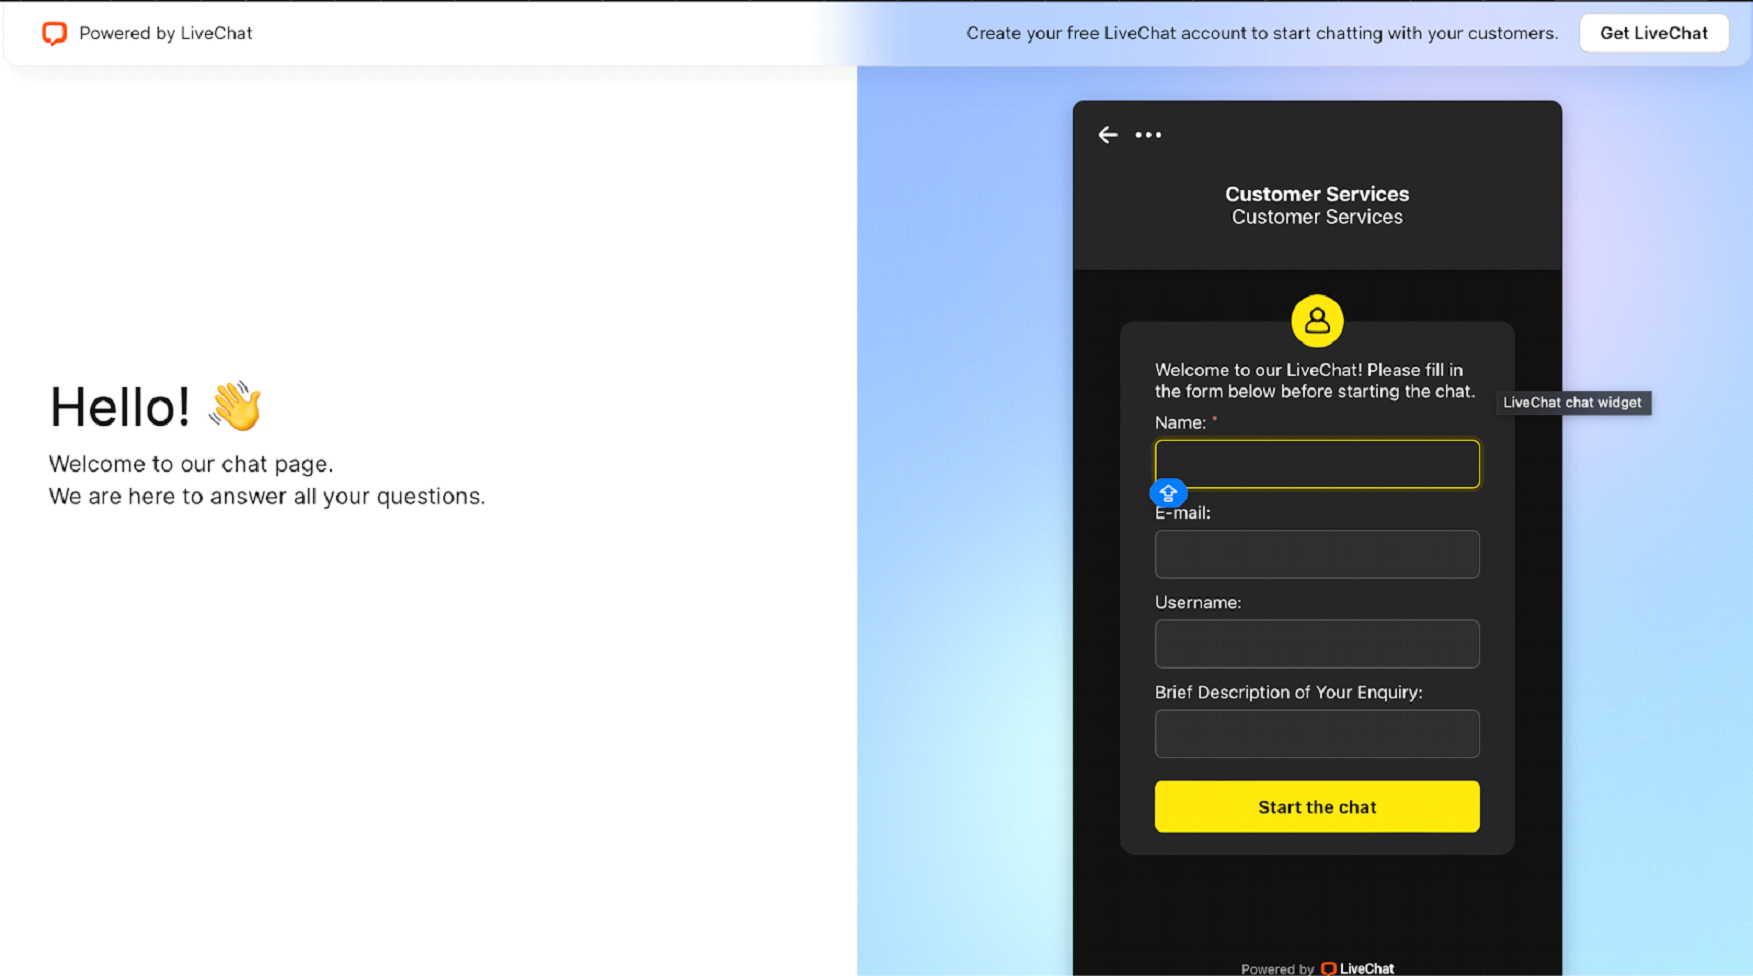Click the Hello! heading

tap(120, 407)
